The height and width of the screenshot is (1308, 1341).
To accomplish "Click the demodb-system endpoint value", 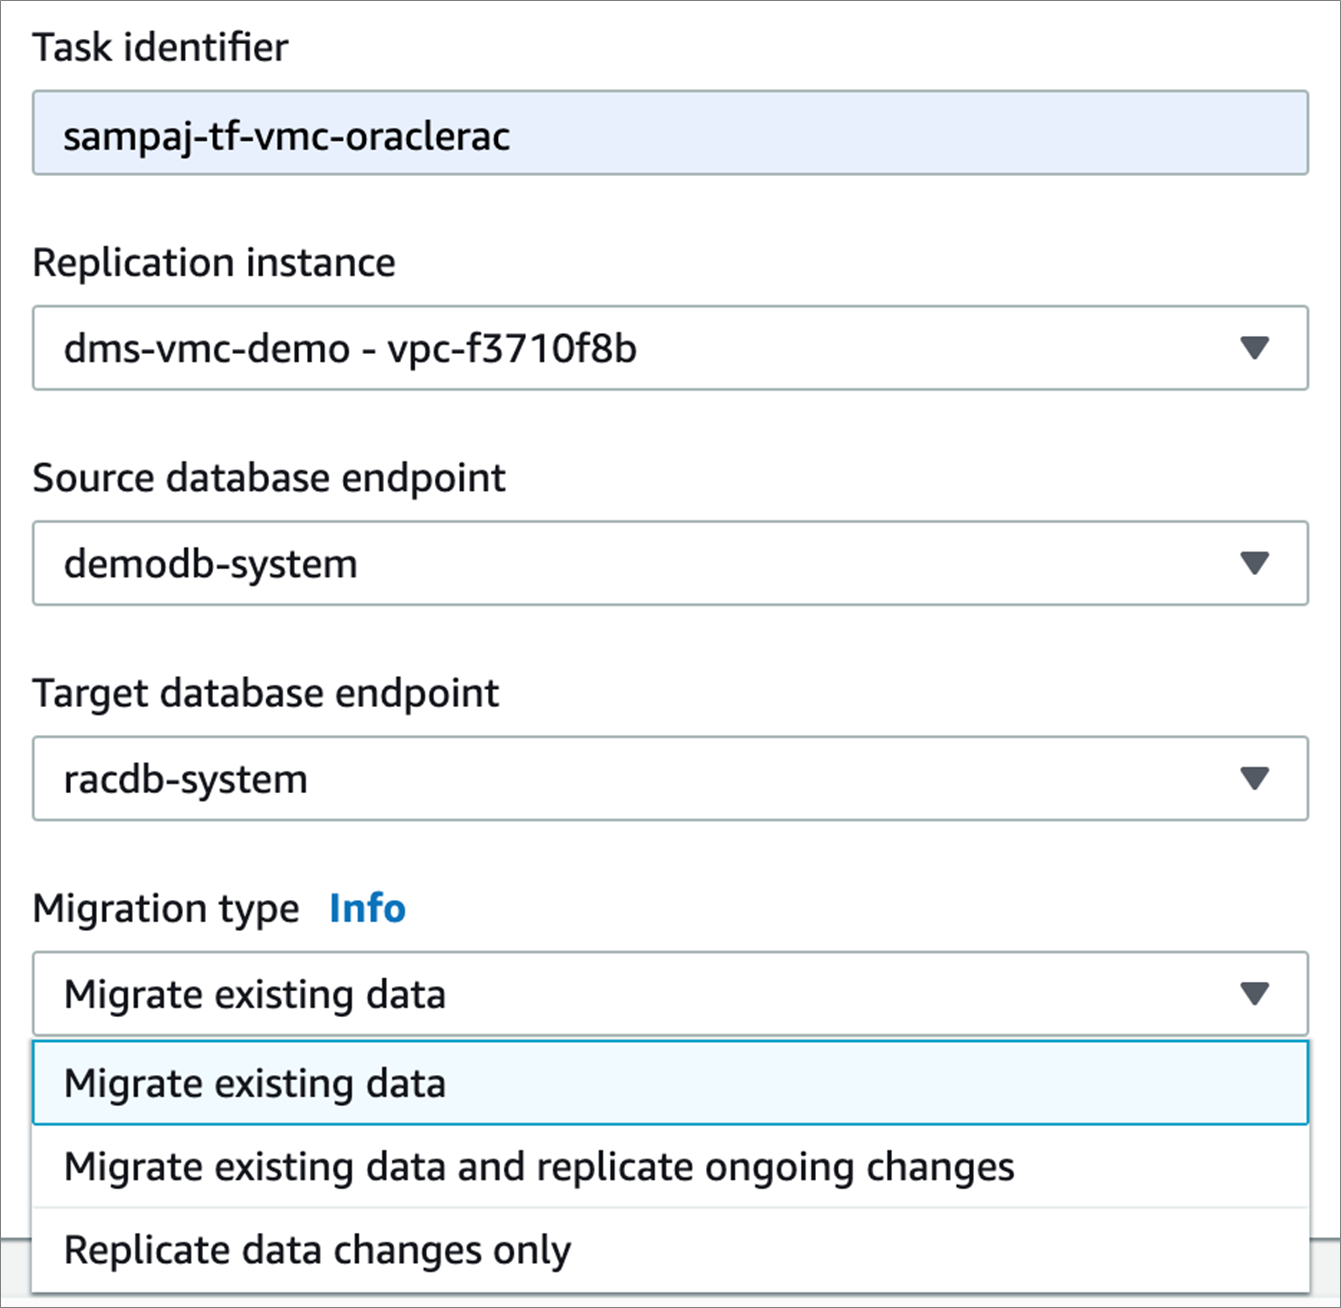I will (x=211, y=563).
